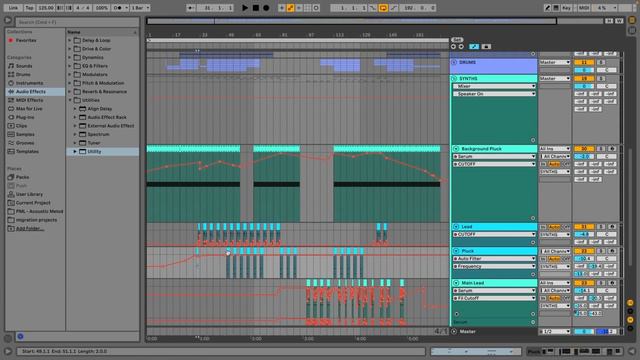Select the Tuner device in browser
640x360 pixels.
[x=94, y=143]
